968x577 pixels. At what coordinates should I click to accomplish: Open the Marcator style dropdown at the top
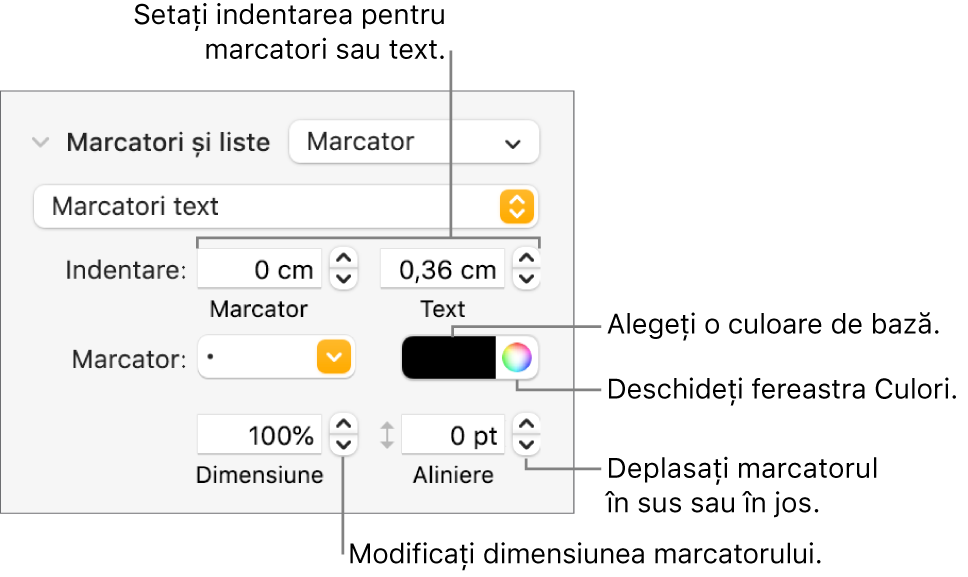click(x=413, y=141)
